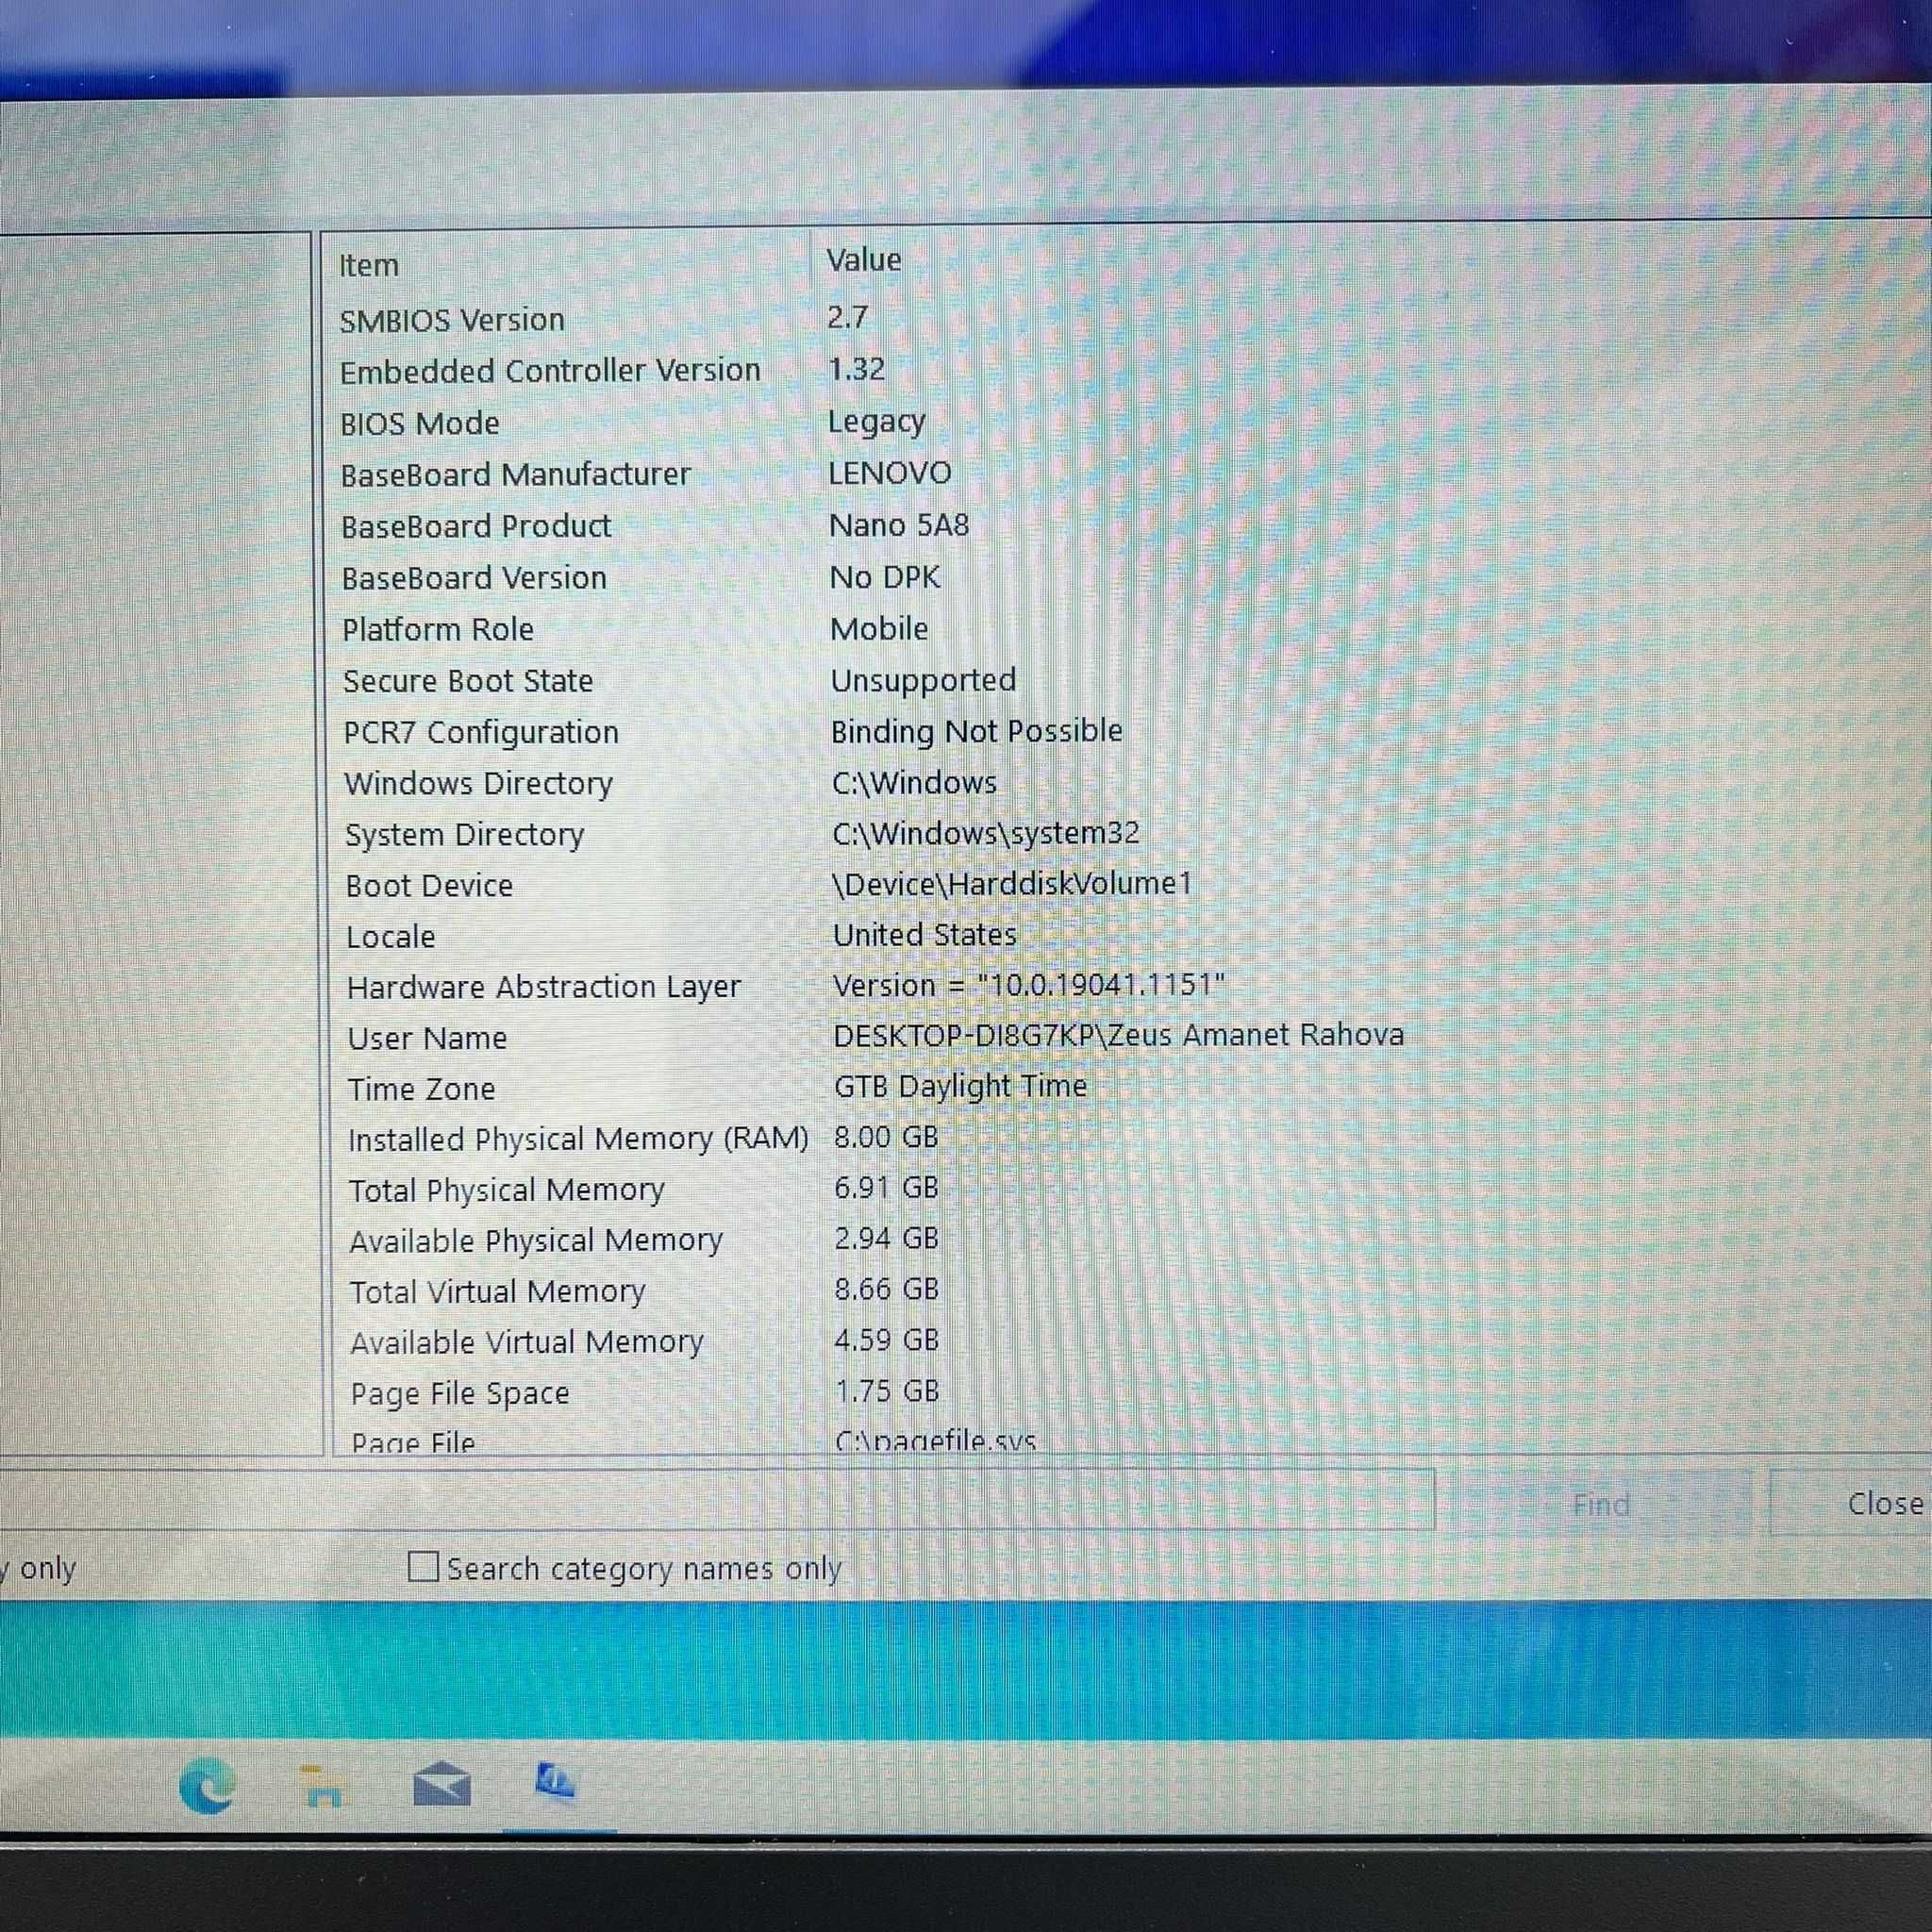Viewport: 1932px width, 1932px height.
Task: Click the Item column header
Action: tap(368, 265)
